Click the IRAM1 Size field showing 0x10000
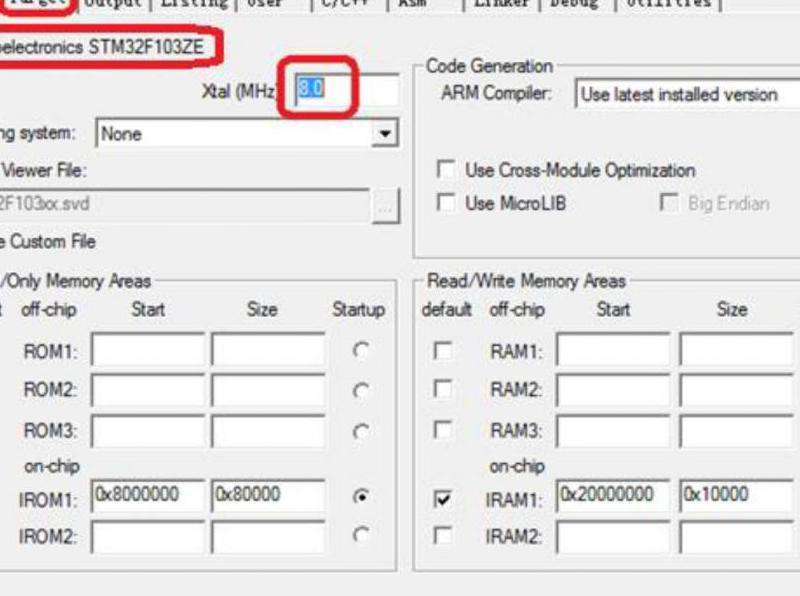Screen dimensions: 800x596 pyautogui.click(x=737, y=495)
